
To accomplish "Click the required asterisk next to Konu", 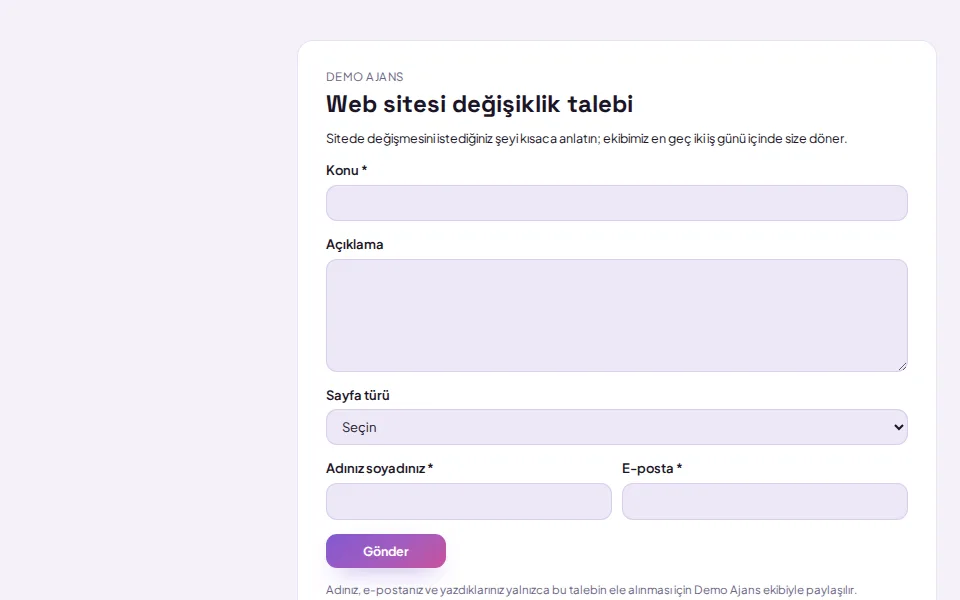I will click(364, 169).
